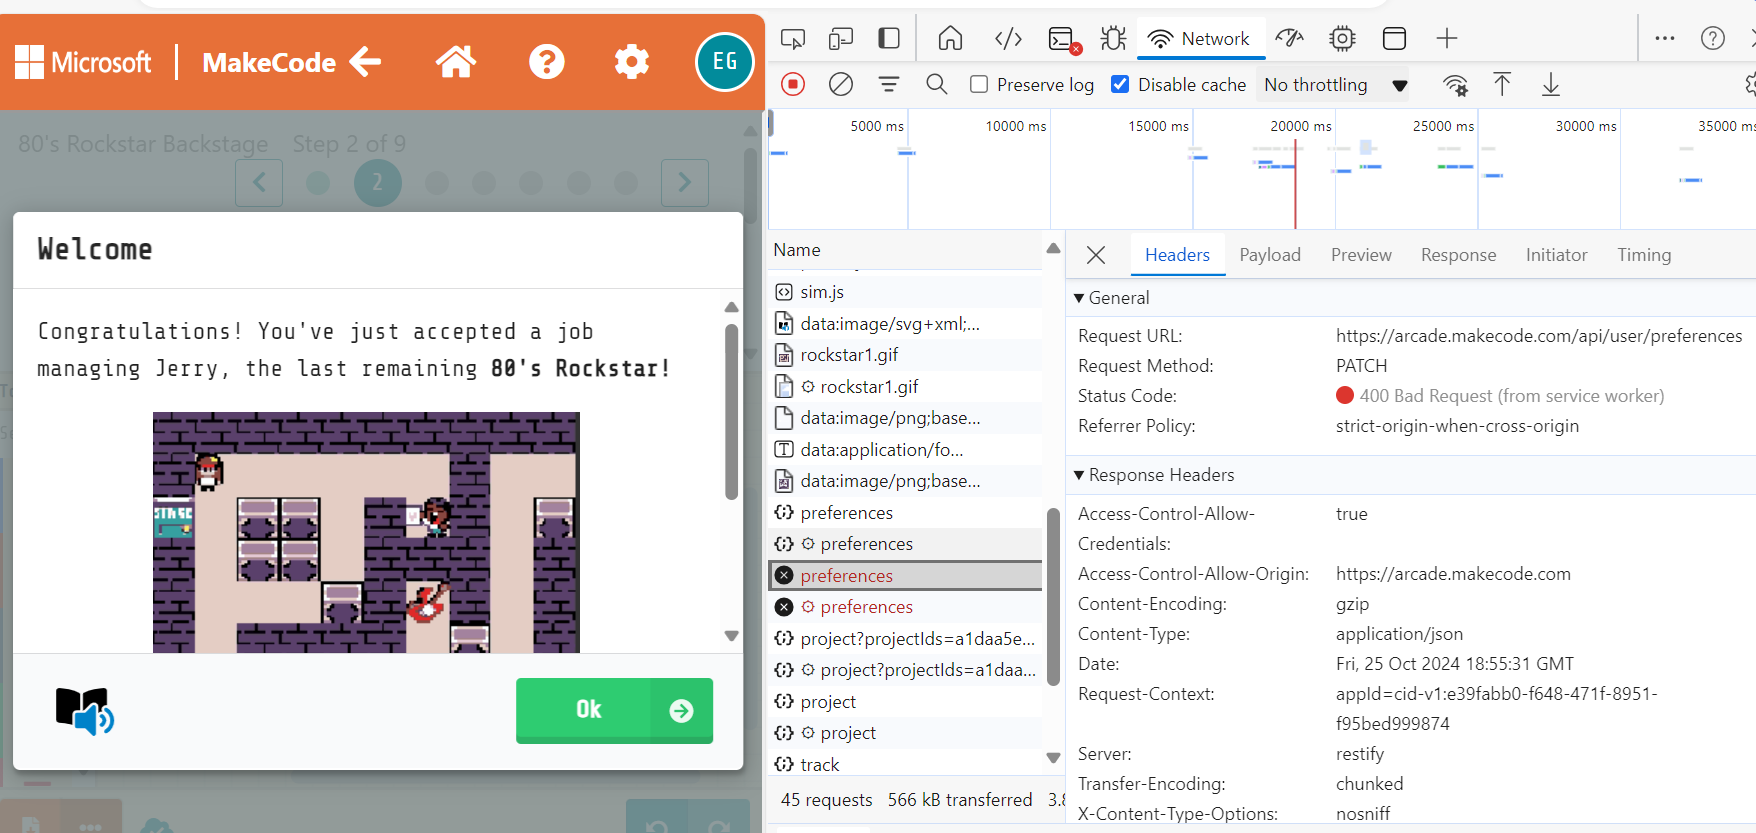Viewport: 1756px width, 833px height.
Task: Click the Welcome dialog scrollbar thumb
Action: click(731, 411)
